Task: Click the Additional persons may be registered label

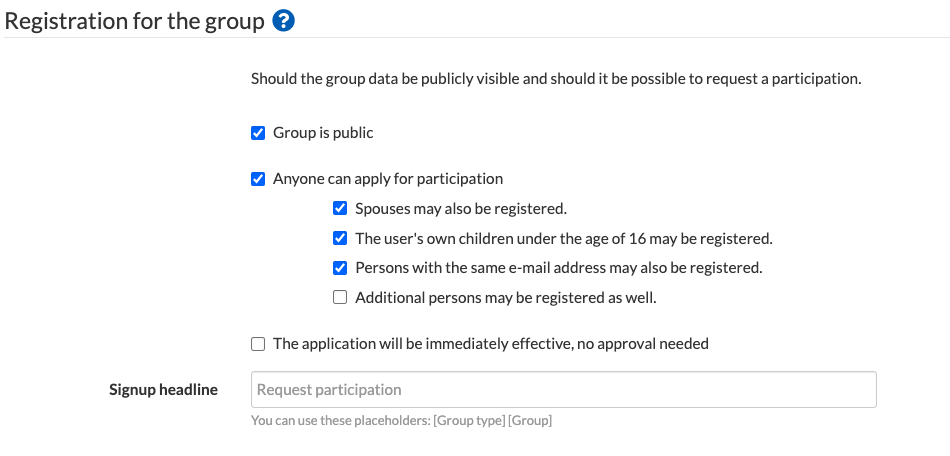Action: (x=506, y=297)
